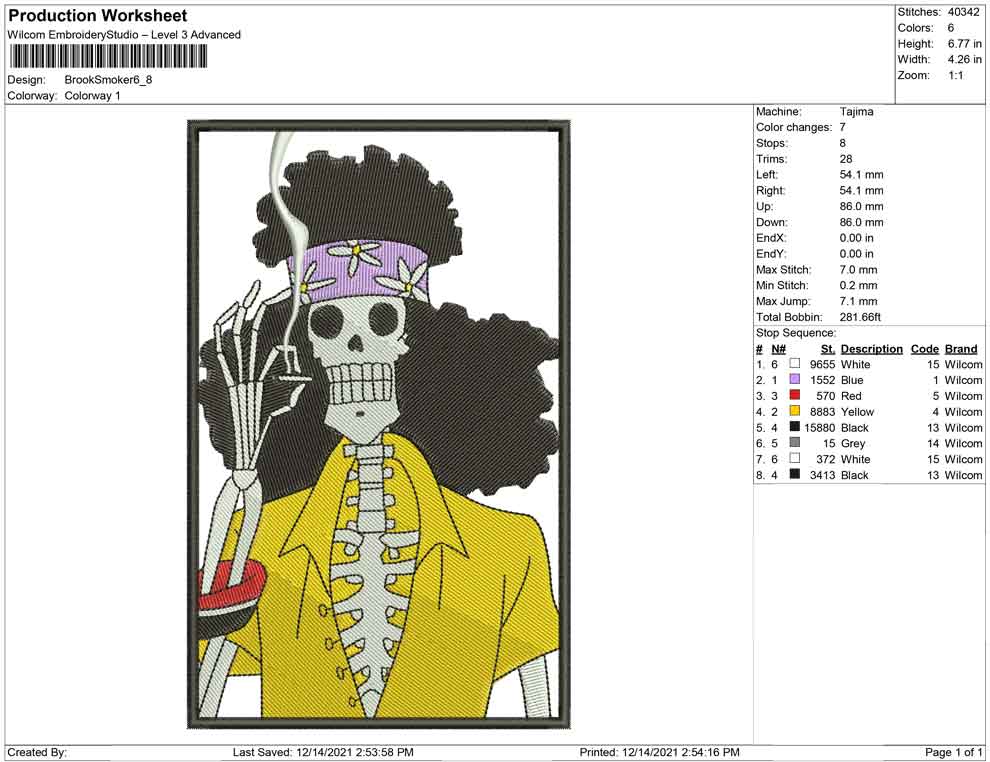The height and width of the screenshot is (762, 990).
Task: Click the 'St.' column header
Action: point(828,349)
